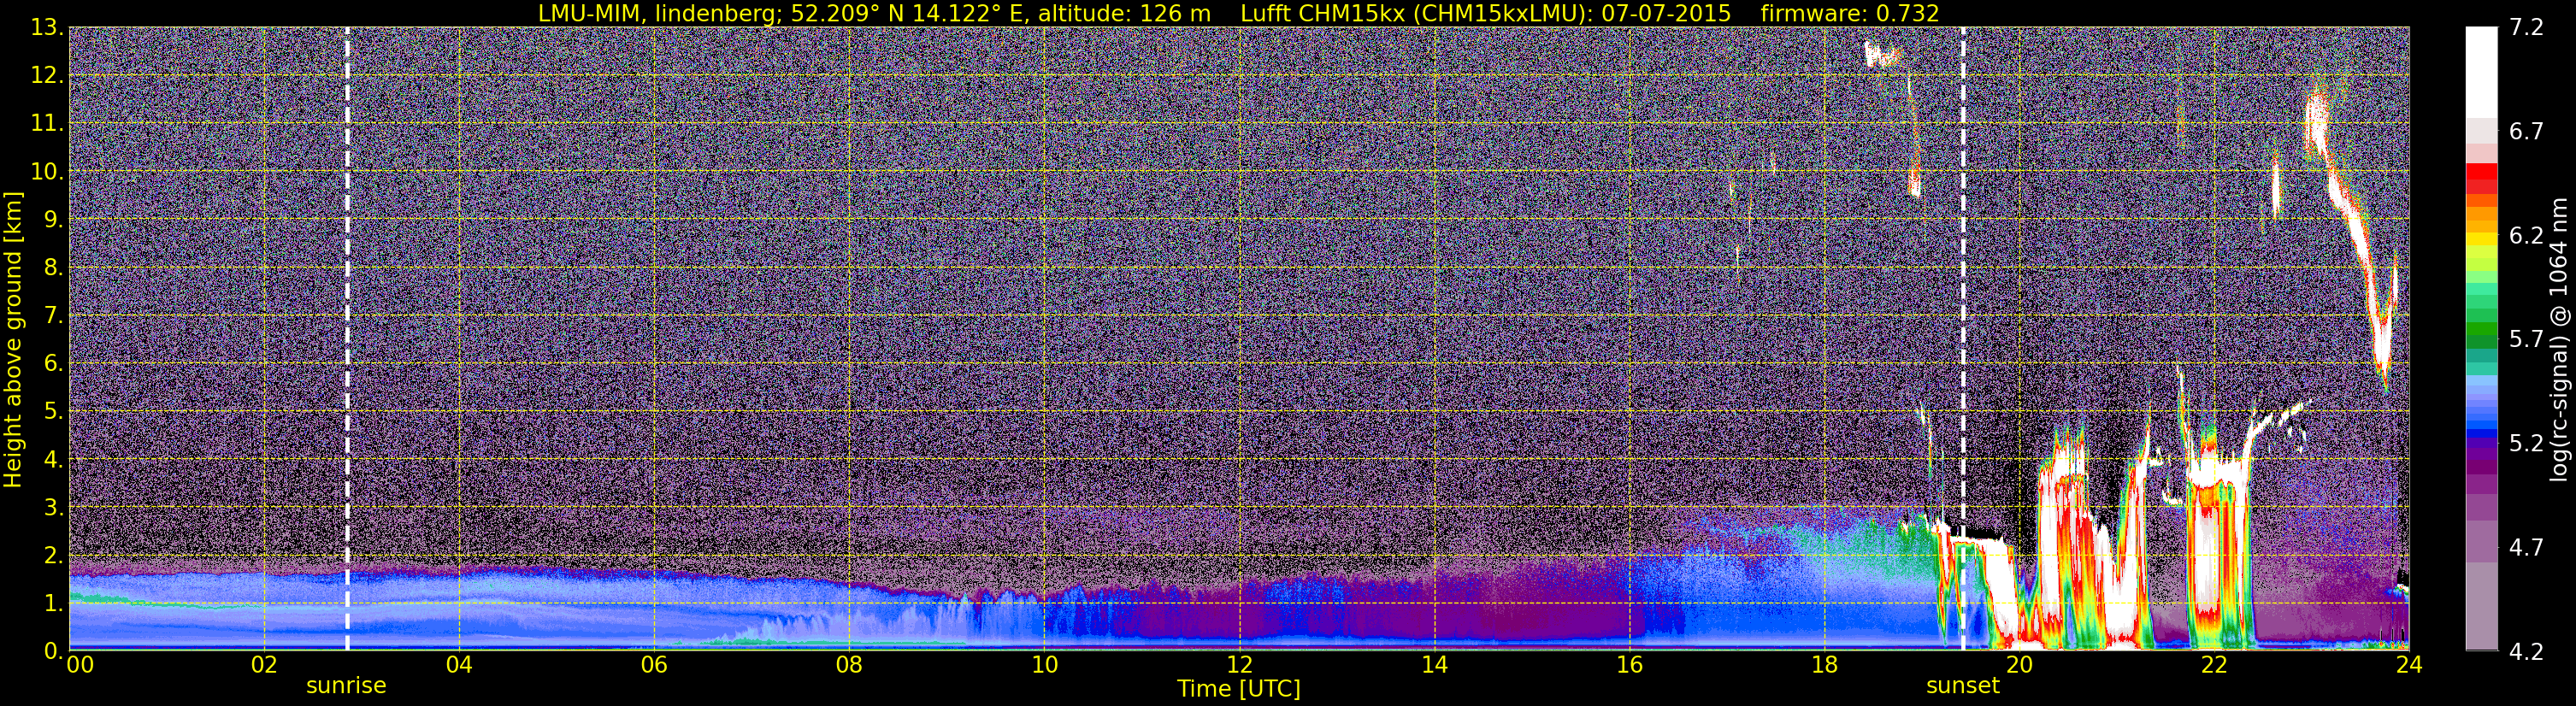Click the "6.7" value on the colorbar
This screenshot has height=706, width=2576.
tap(2526, 132)
